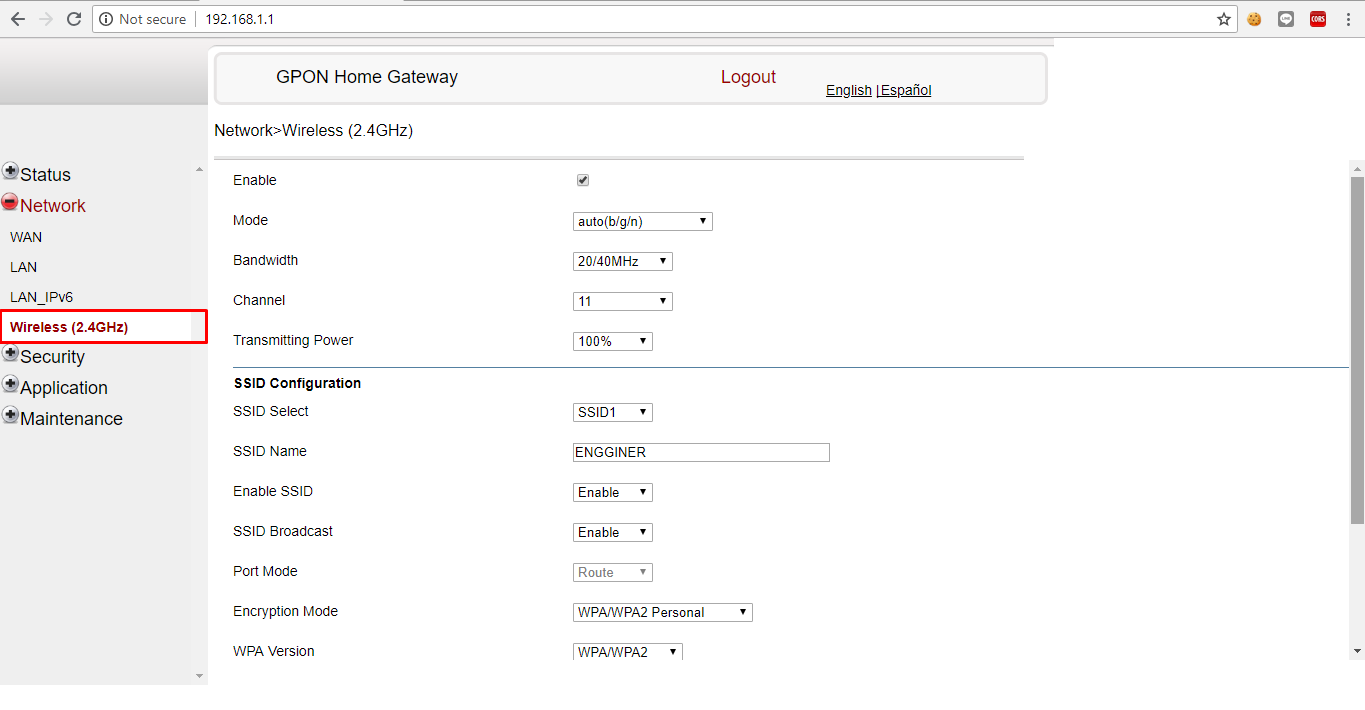Toggle the wireless Enable checkbox

(x=583, y=180)
